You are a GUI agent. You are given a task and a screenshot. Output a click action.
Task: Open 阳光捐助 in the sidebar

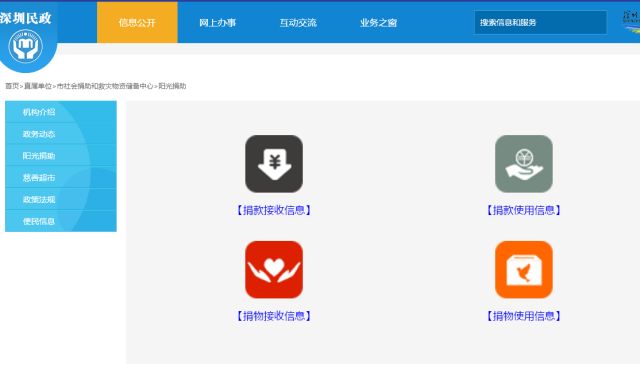pos(61,155)
